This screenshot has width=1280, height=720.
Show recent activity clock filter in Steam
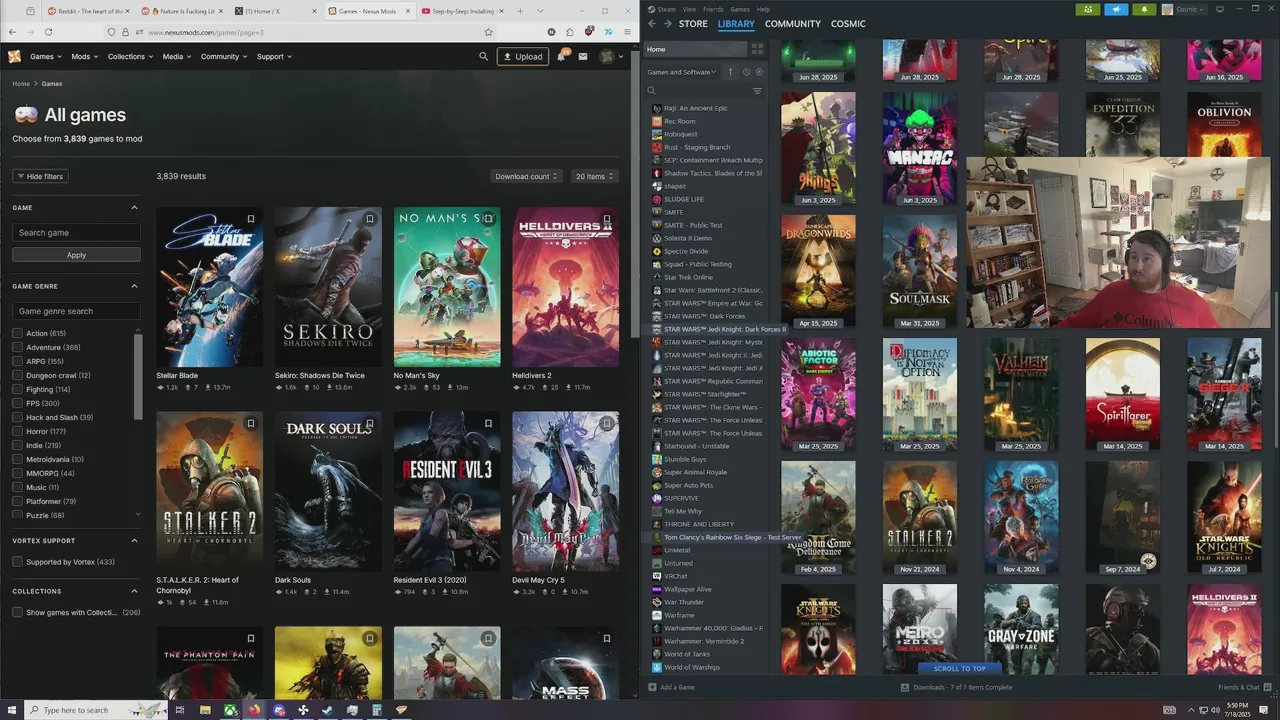[x=746, y=72]
